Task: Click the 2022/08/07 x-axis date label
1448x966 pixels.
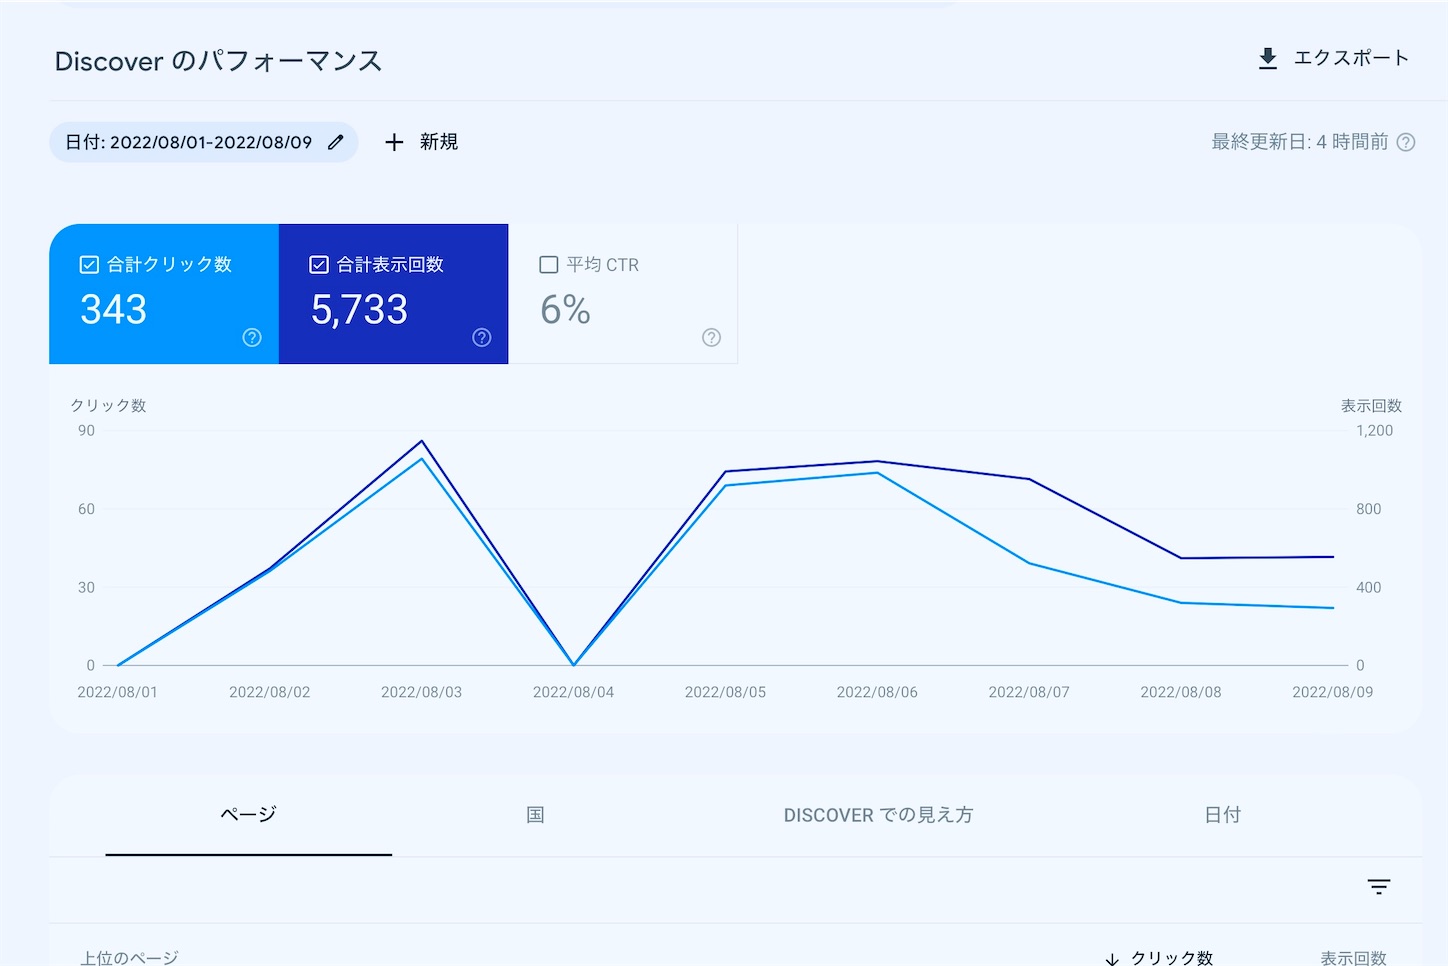Action: click(x=1029, y=692)
